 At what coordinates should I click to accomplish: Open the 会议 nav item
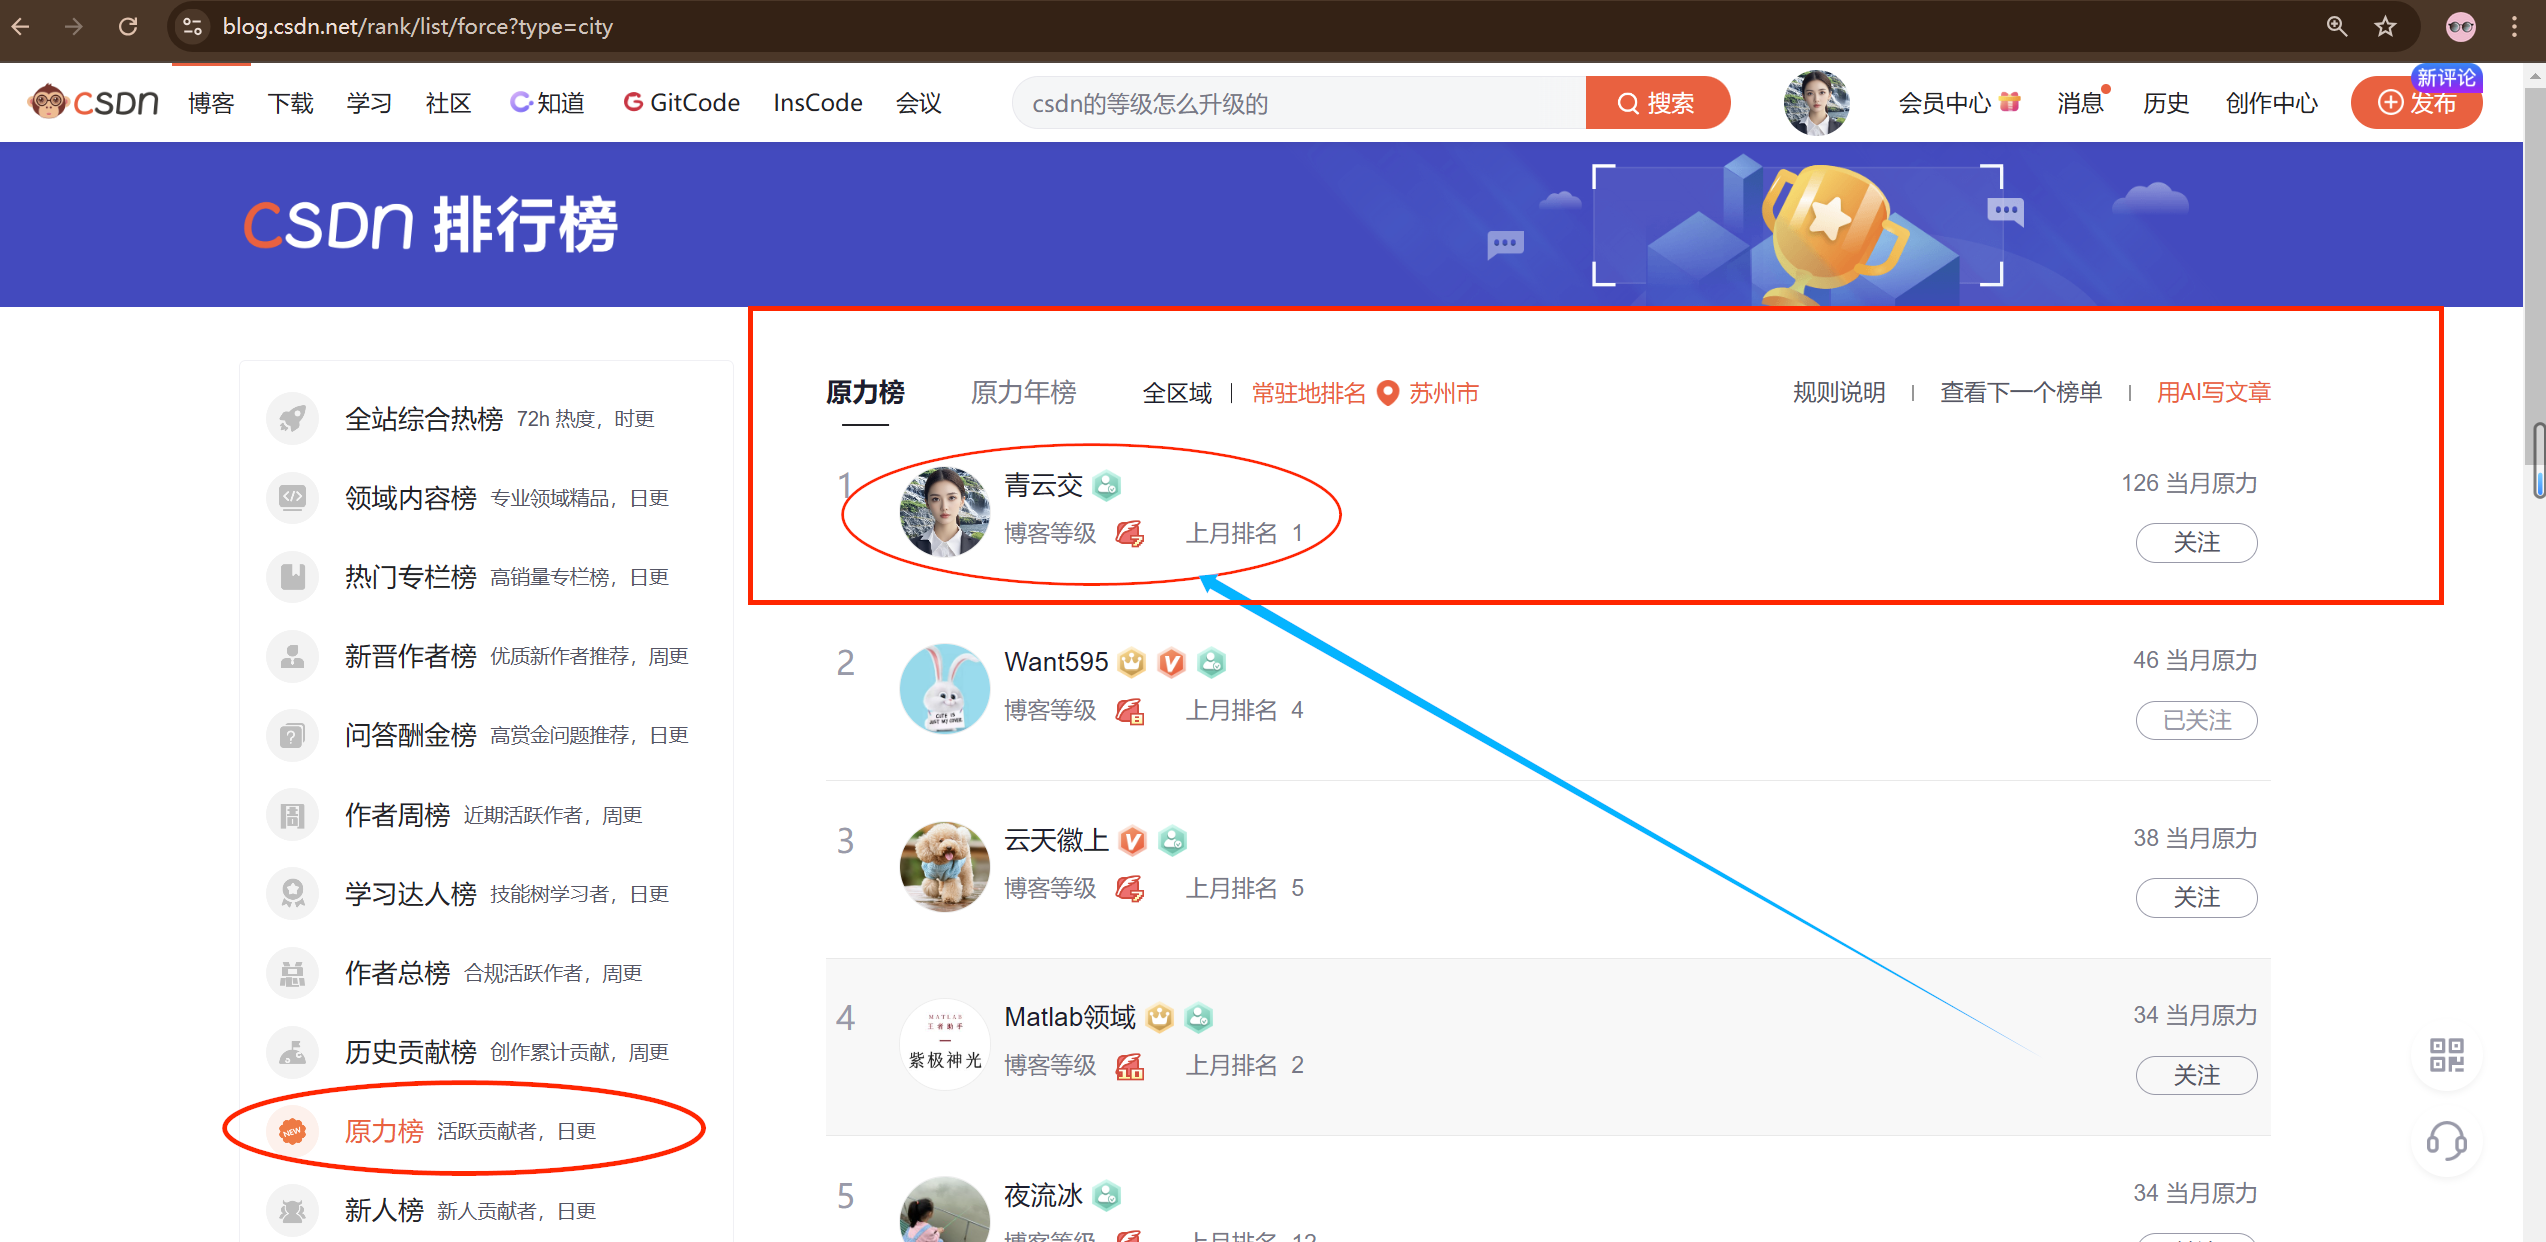pos(918,103)
